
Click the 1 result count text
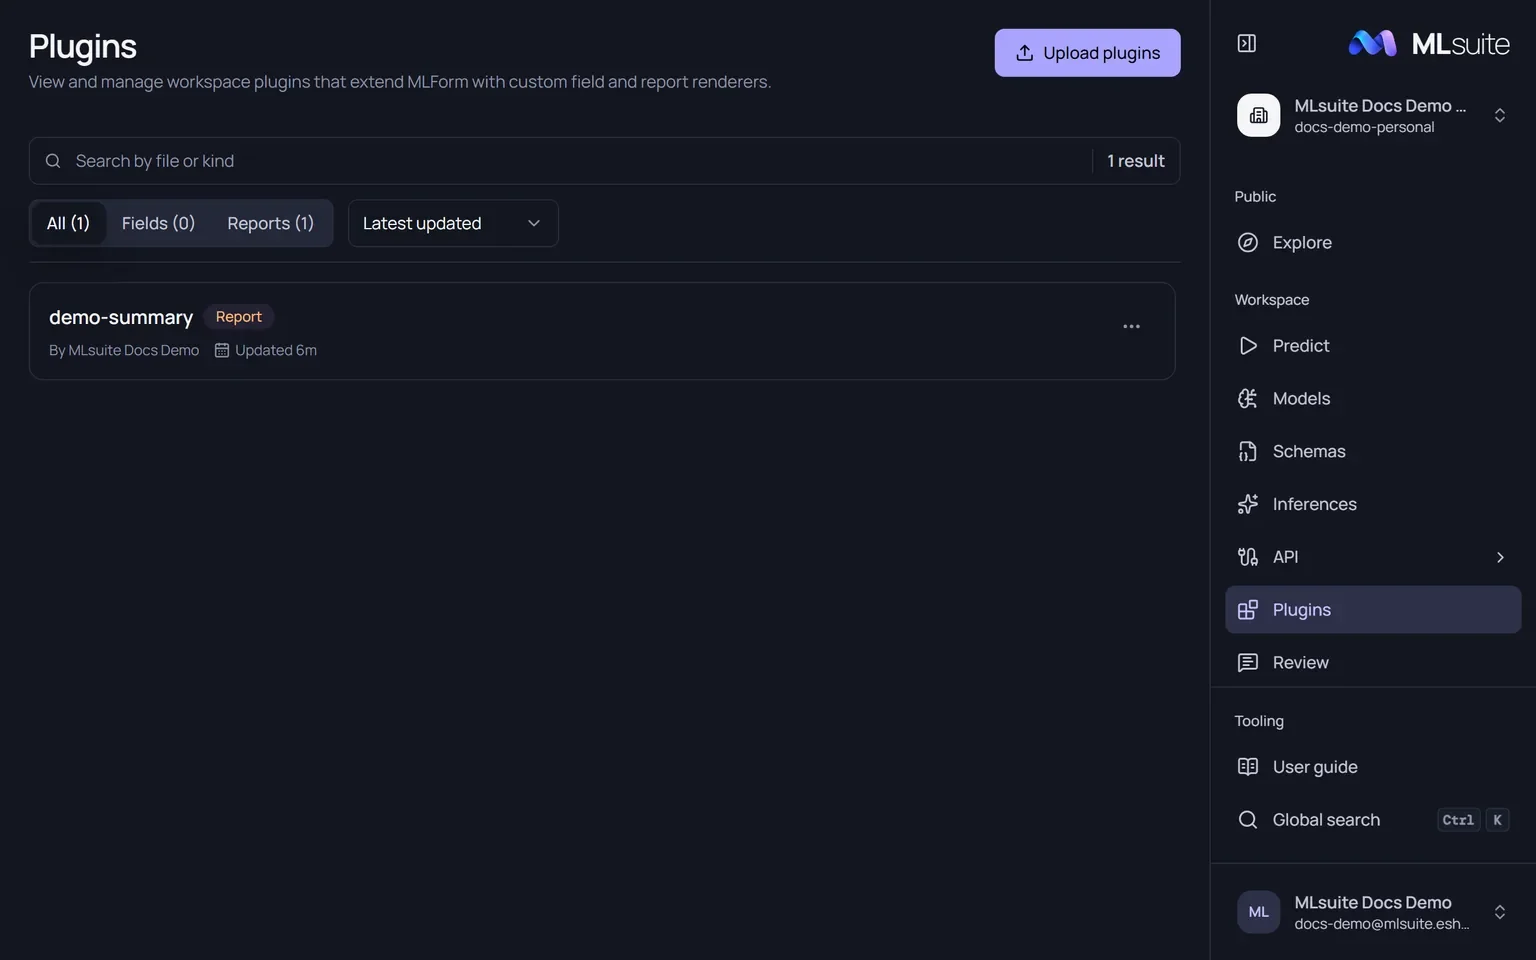pos(1136,161)
